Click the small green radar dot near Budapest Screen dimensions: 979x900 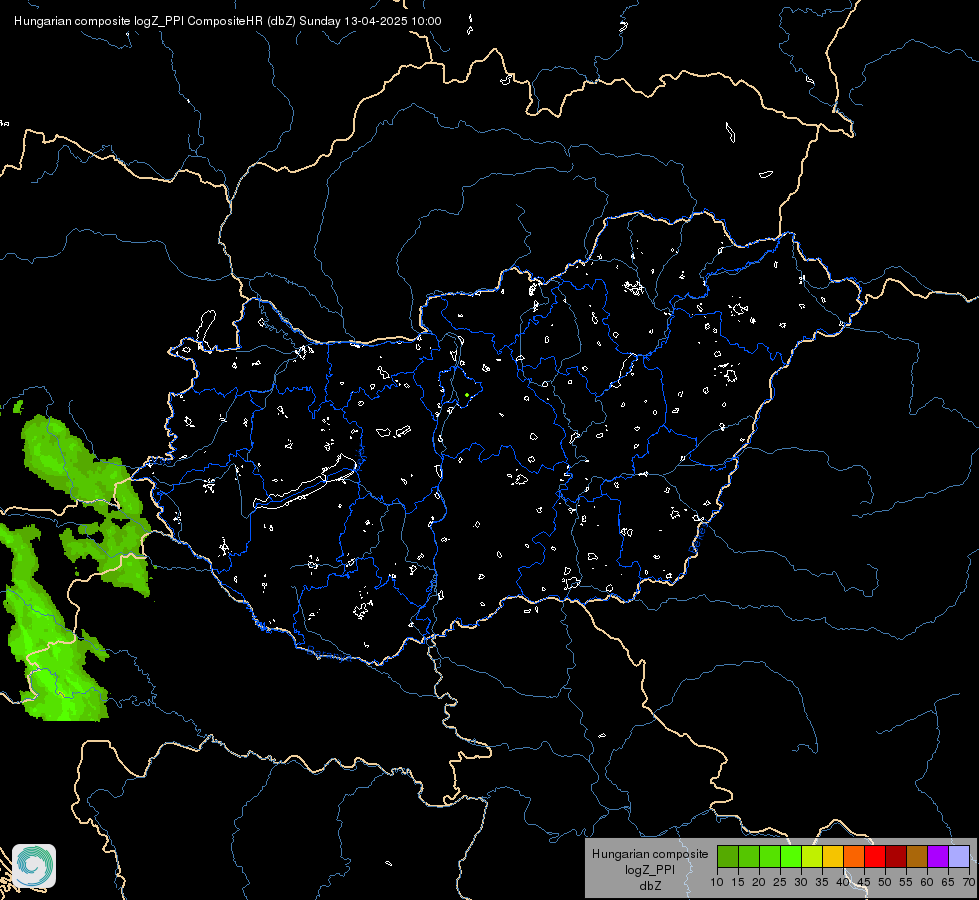467,395
